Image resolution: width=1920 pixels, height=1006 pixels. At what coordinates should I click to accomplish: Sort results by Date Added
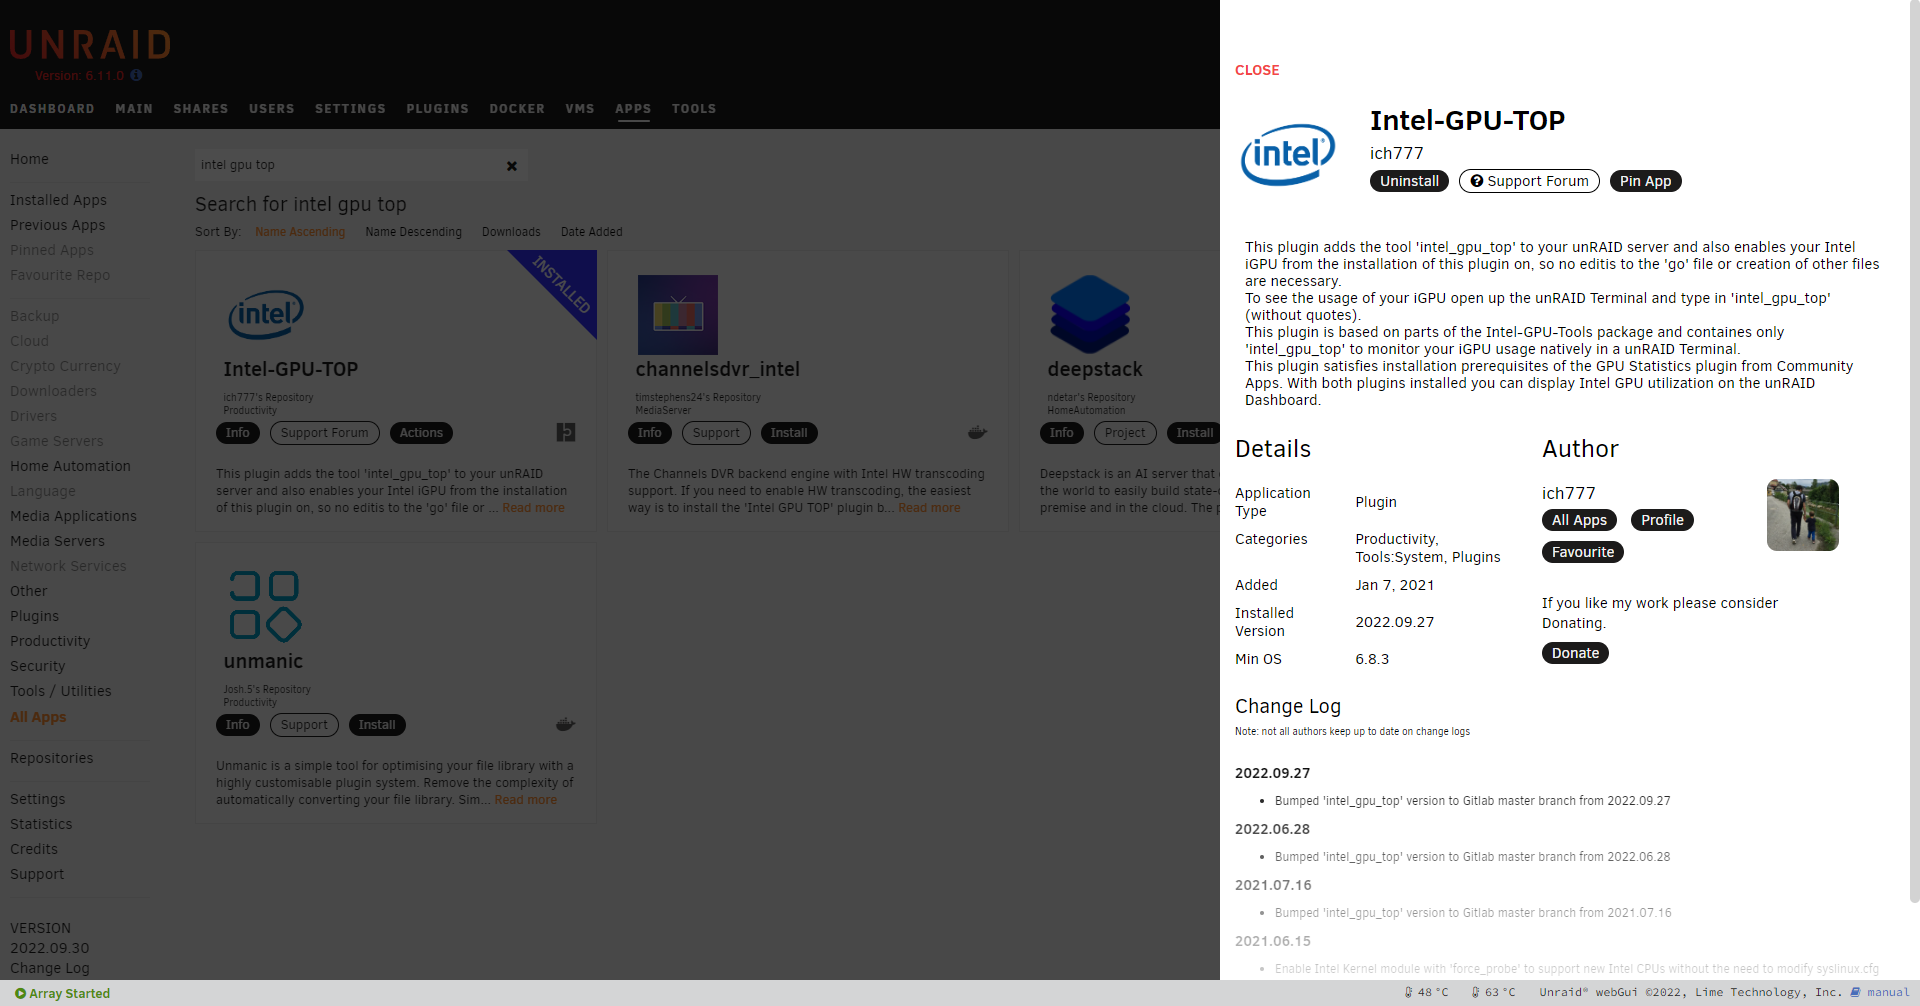click(x=592, y=232)
